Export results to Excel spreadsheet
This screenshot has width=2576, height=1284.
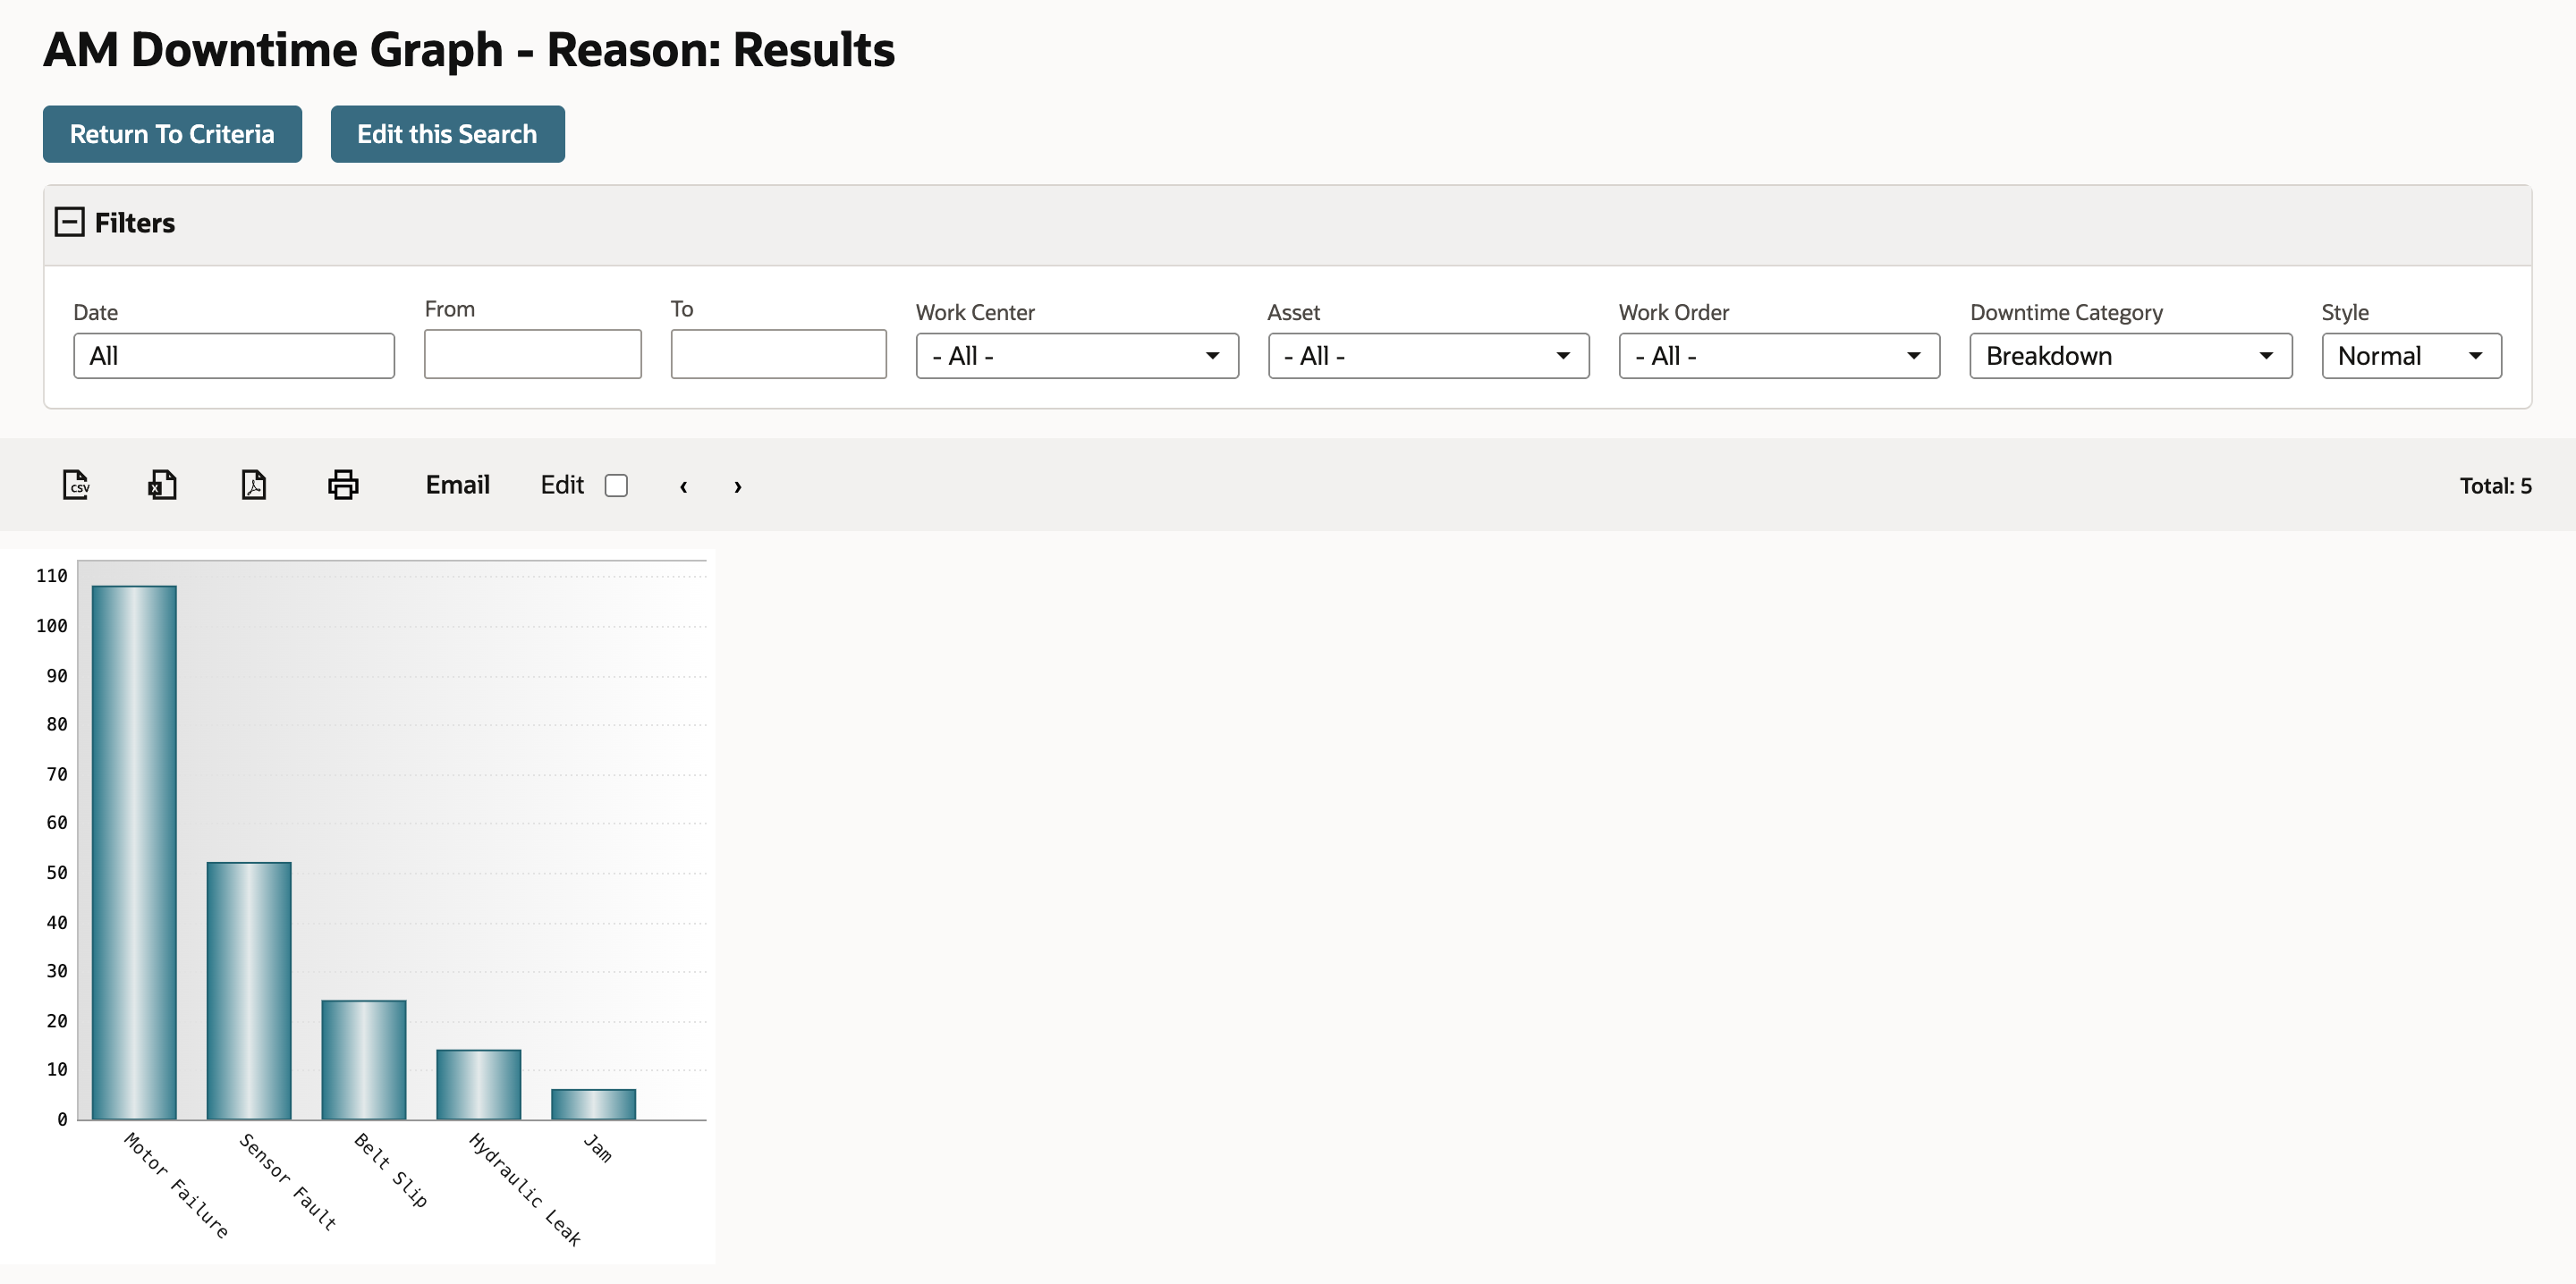pyautogui.click(x=163, y=485)
